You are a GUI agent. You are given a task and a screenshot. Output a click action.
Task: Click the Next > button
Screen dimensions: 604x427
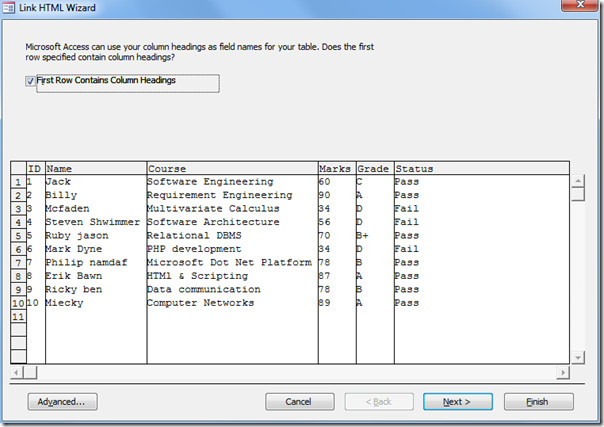pos(458,402)
